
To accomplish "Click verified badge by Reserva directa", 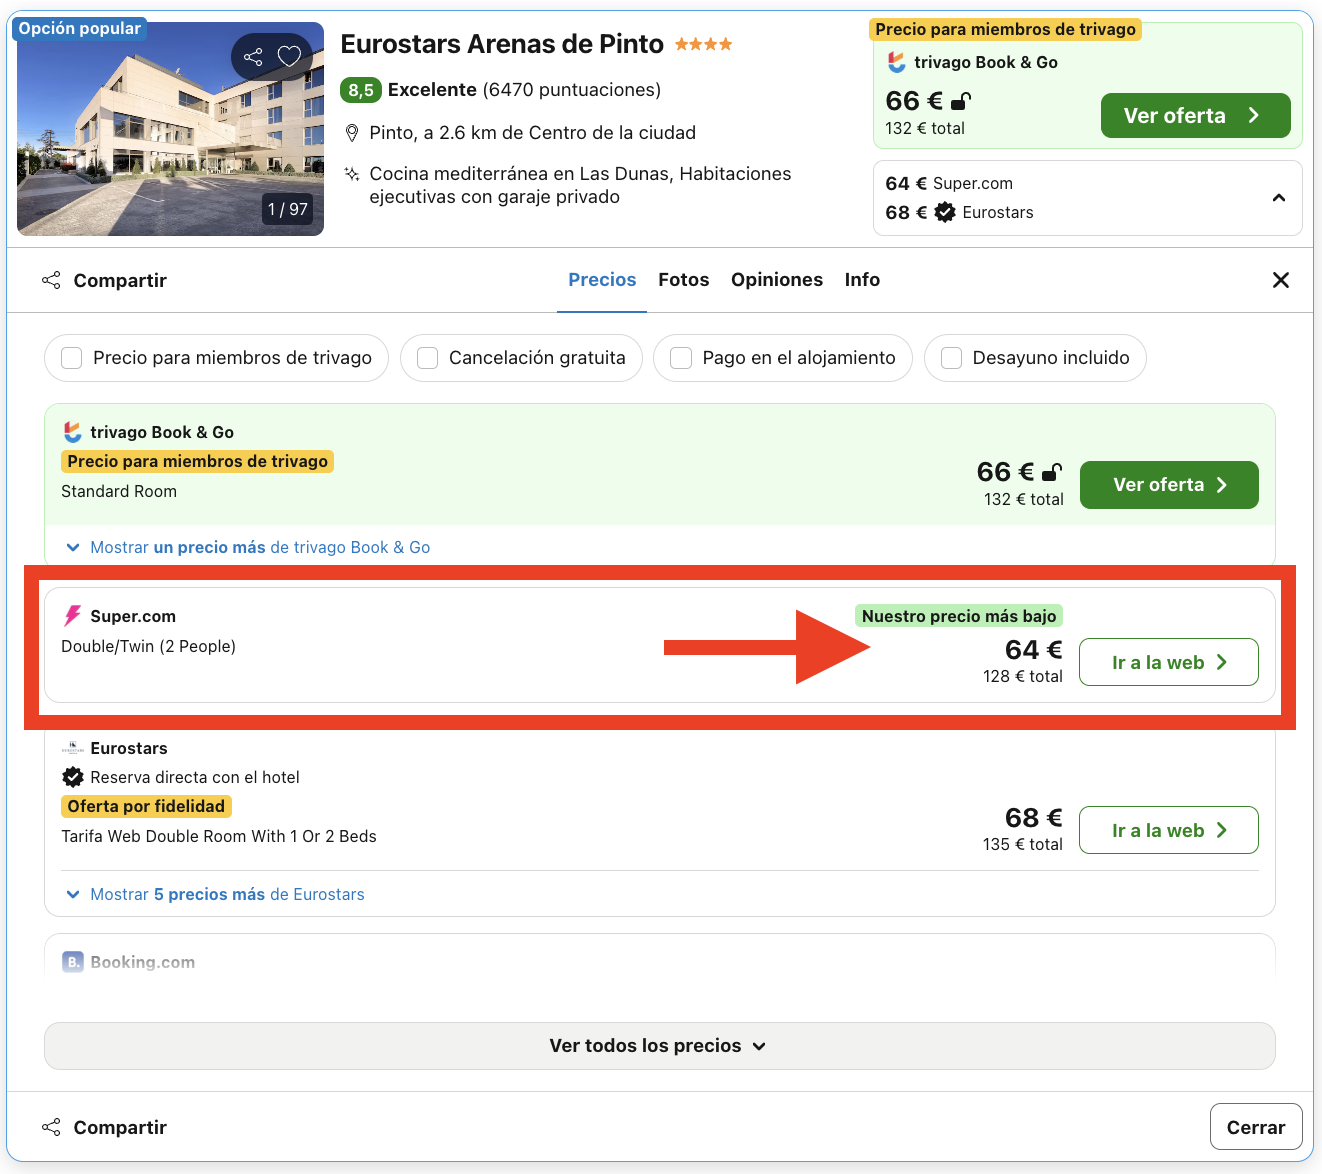I will click(73, 777).
